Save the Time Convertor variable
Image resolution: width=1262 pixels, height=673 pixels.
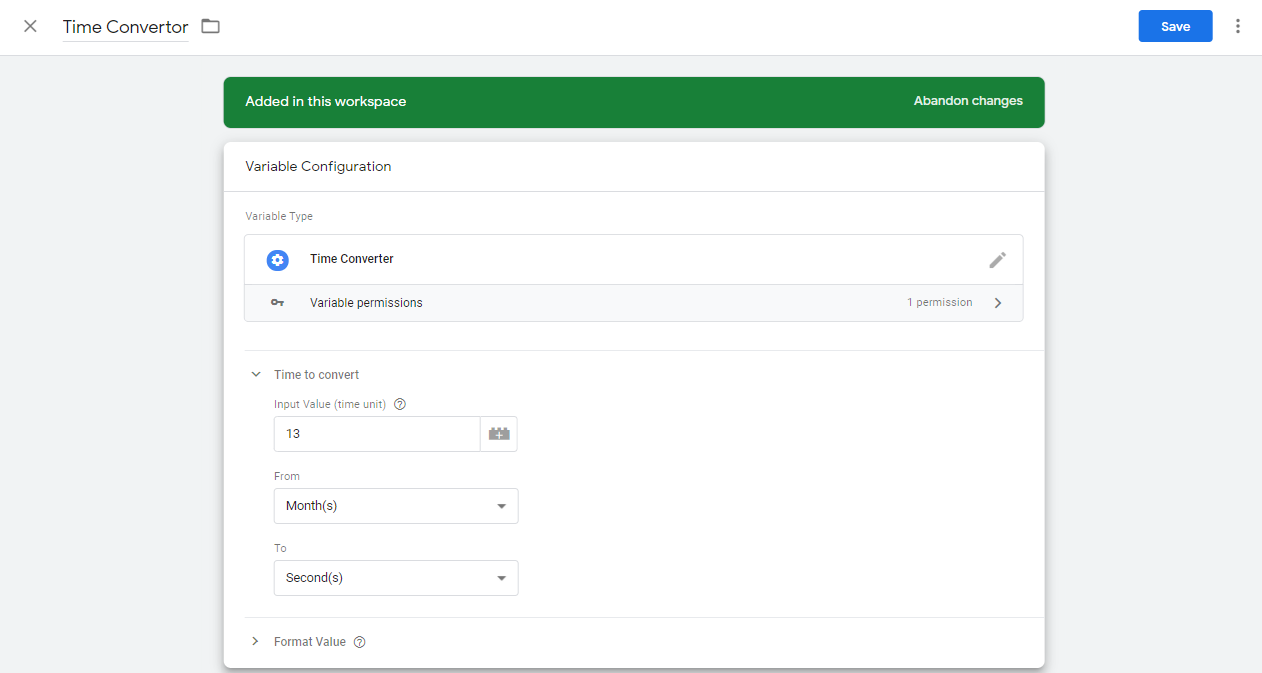coord(1175,26)
